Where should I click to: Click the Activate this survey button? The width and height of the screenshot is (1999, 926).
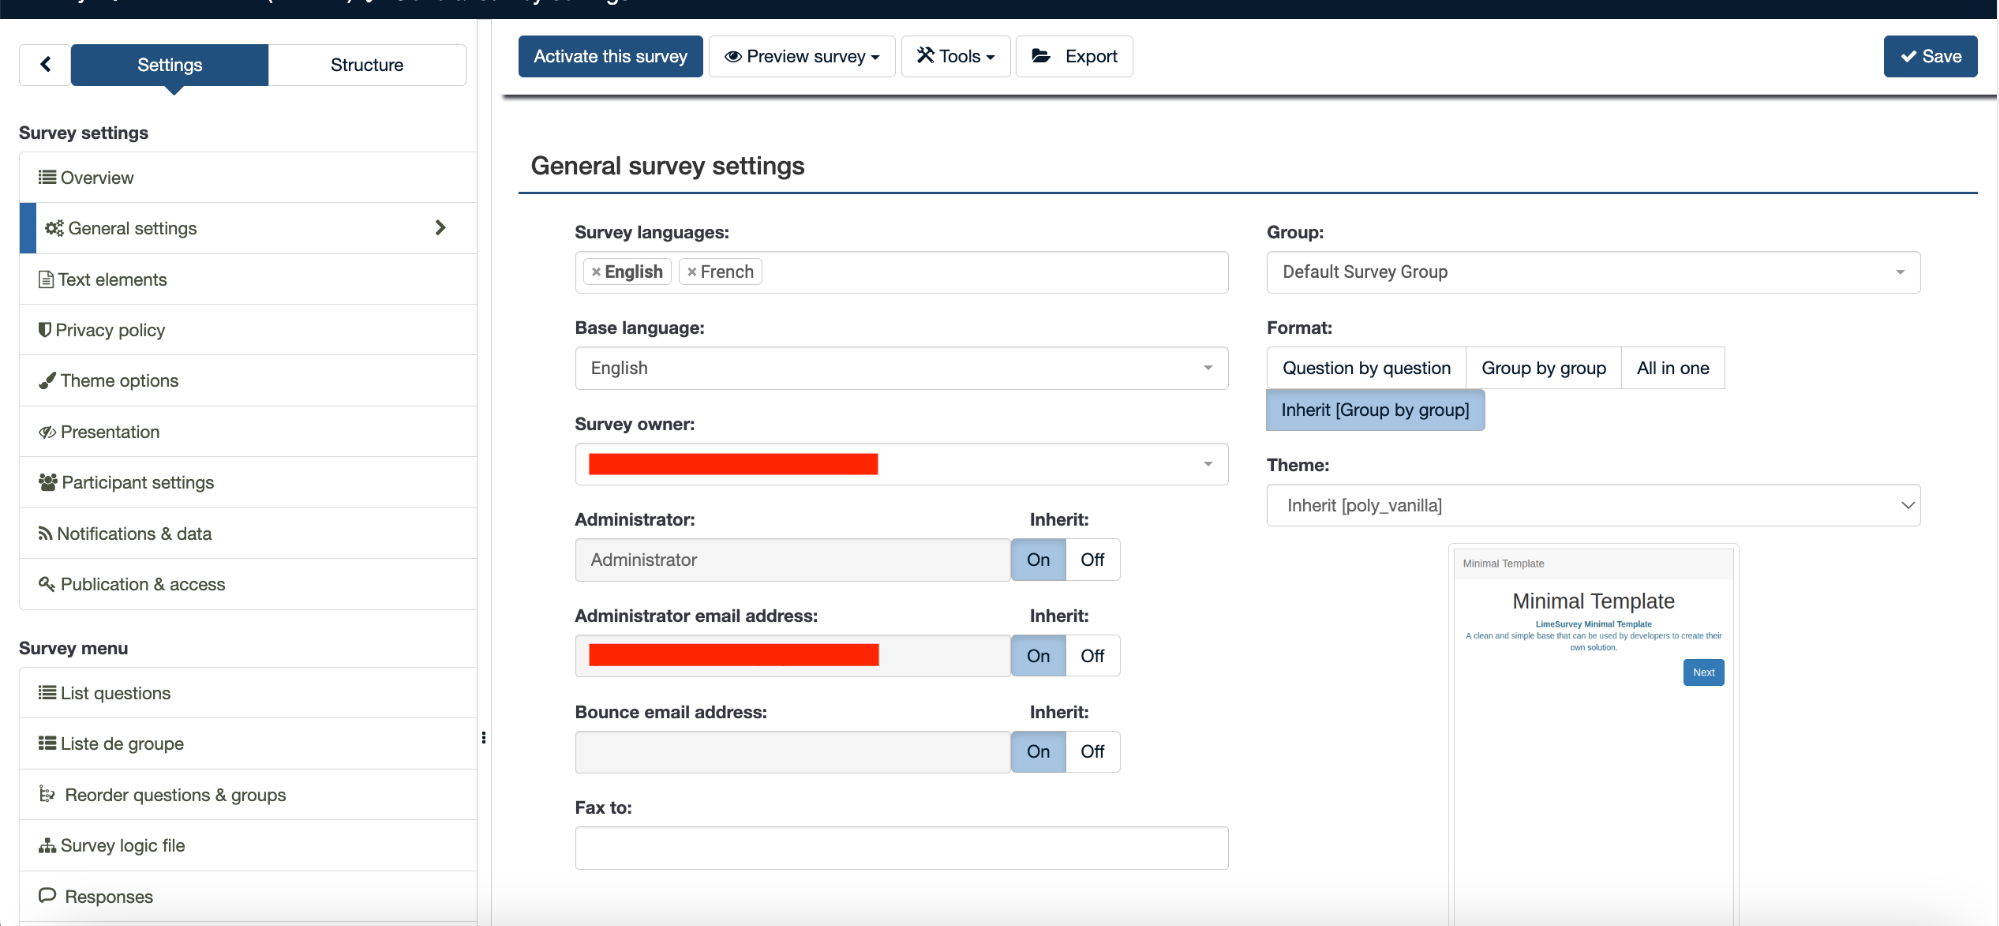610,57
